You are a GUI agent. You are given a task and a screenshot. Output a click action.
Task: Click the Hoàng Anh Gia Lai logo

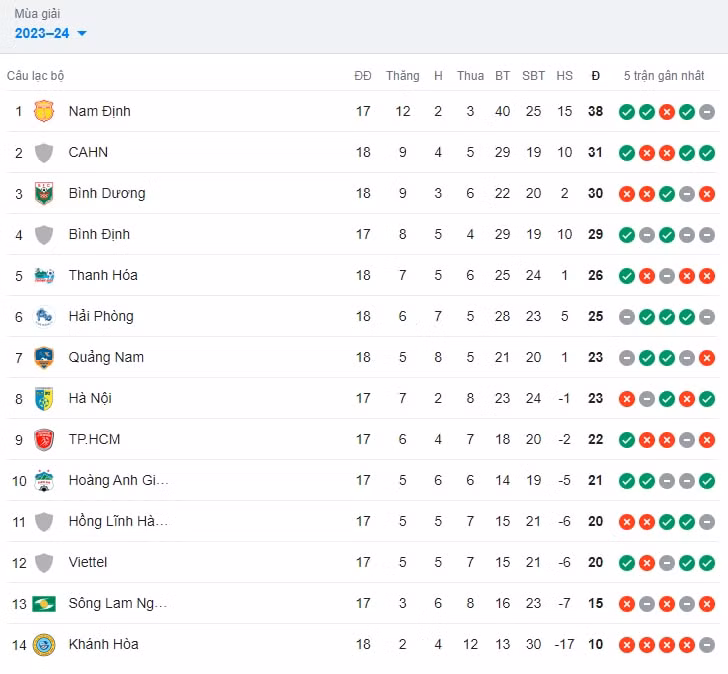44,480
